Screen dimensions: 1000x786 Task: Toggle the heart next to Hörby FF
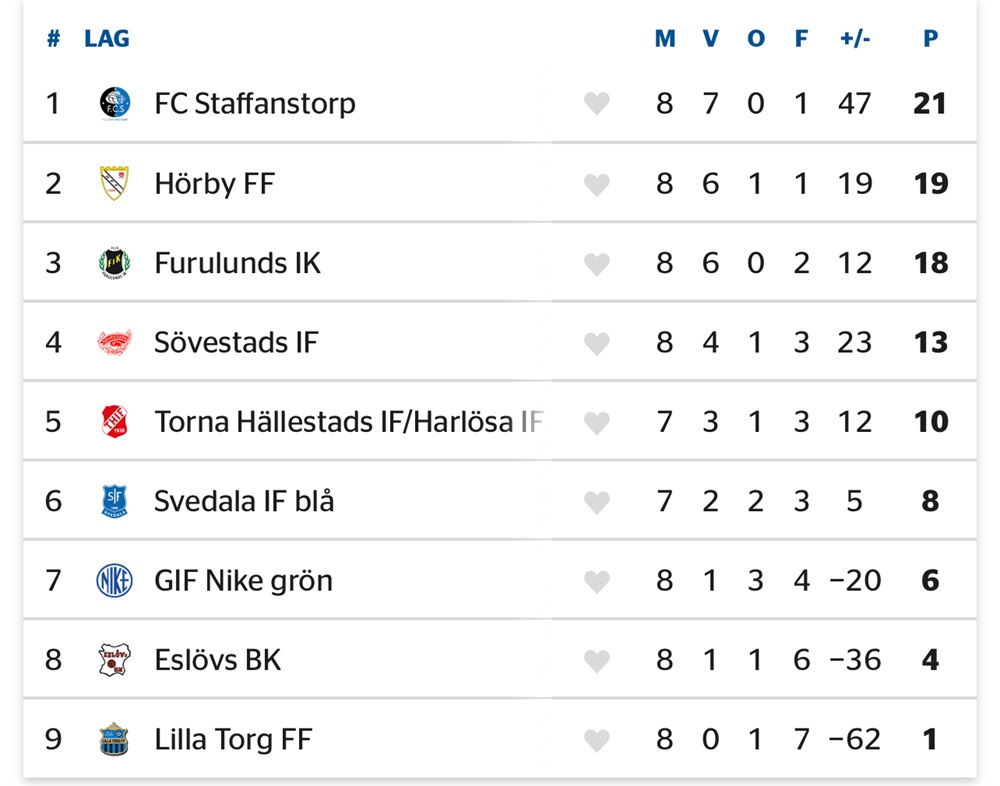coord(597,184)
